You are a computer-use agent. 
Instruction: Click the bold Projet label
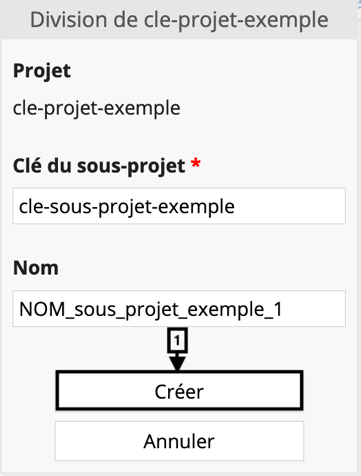tap(42, 71)
